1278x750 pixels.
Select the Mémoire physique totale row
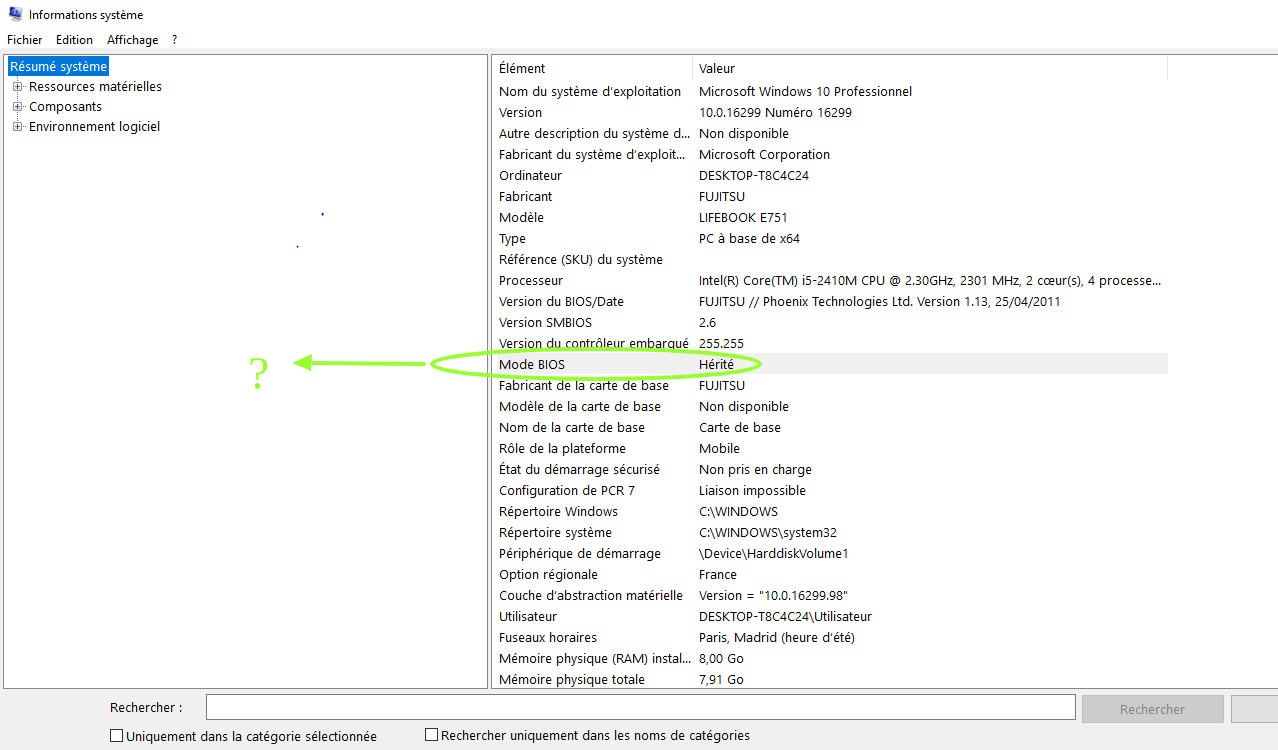click(830, 680)
